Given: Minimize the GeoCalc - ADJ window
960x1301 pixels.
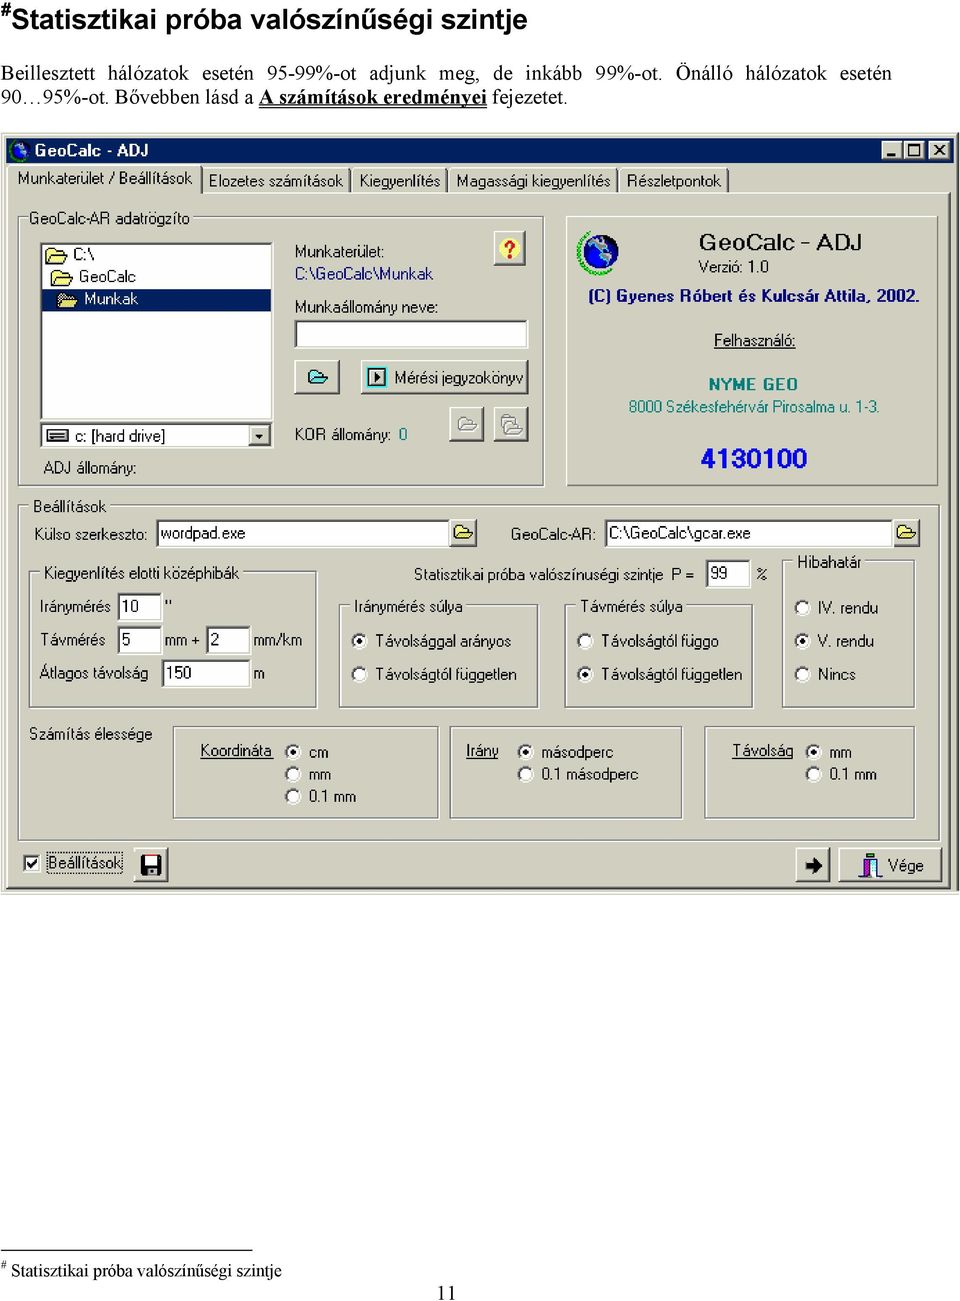Looking at the screenshot, I should click(892, 150).
